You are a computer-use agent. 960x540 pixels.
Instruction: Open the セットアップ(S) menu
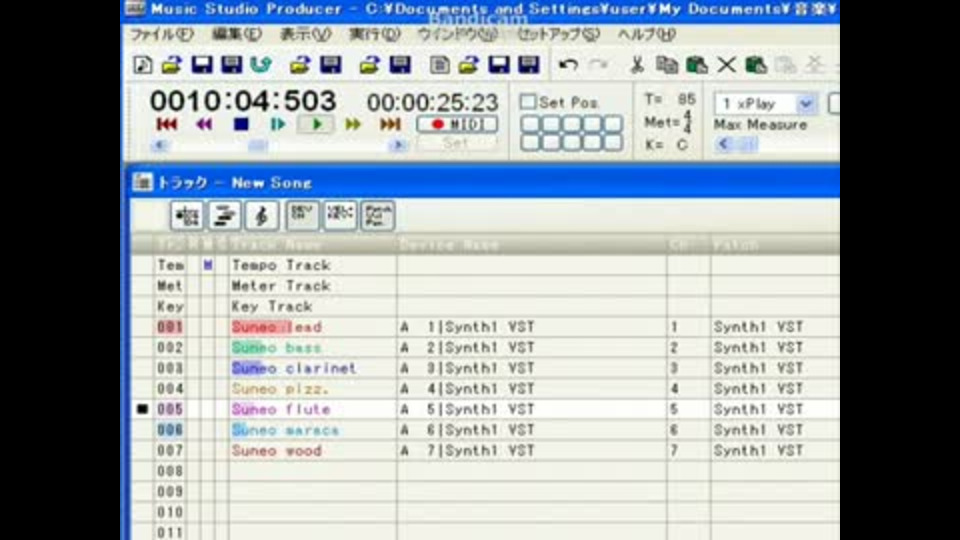pyautogui.click(x=558, y=34)
